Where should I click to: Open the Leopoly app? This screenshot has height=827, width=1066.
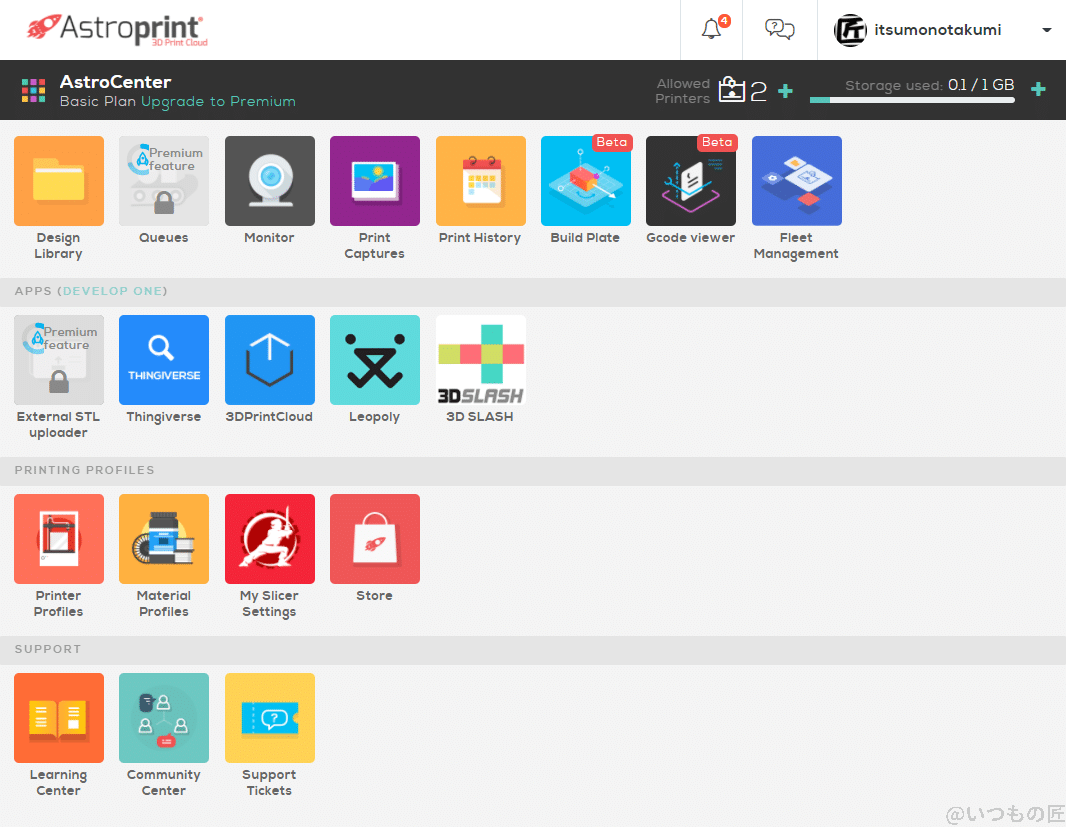pyautogui.click(x=375, y=360)
